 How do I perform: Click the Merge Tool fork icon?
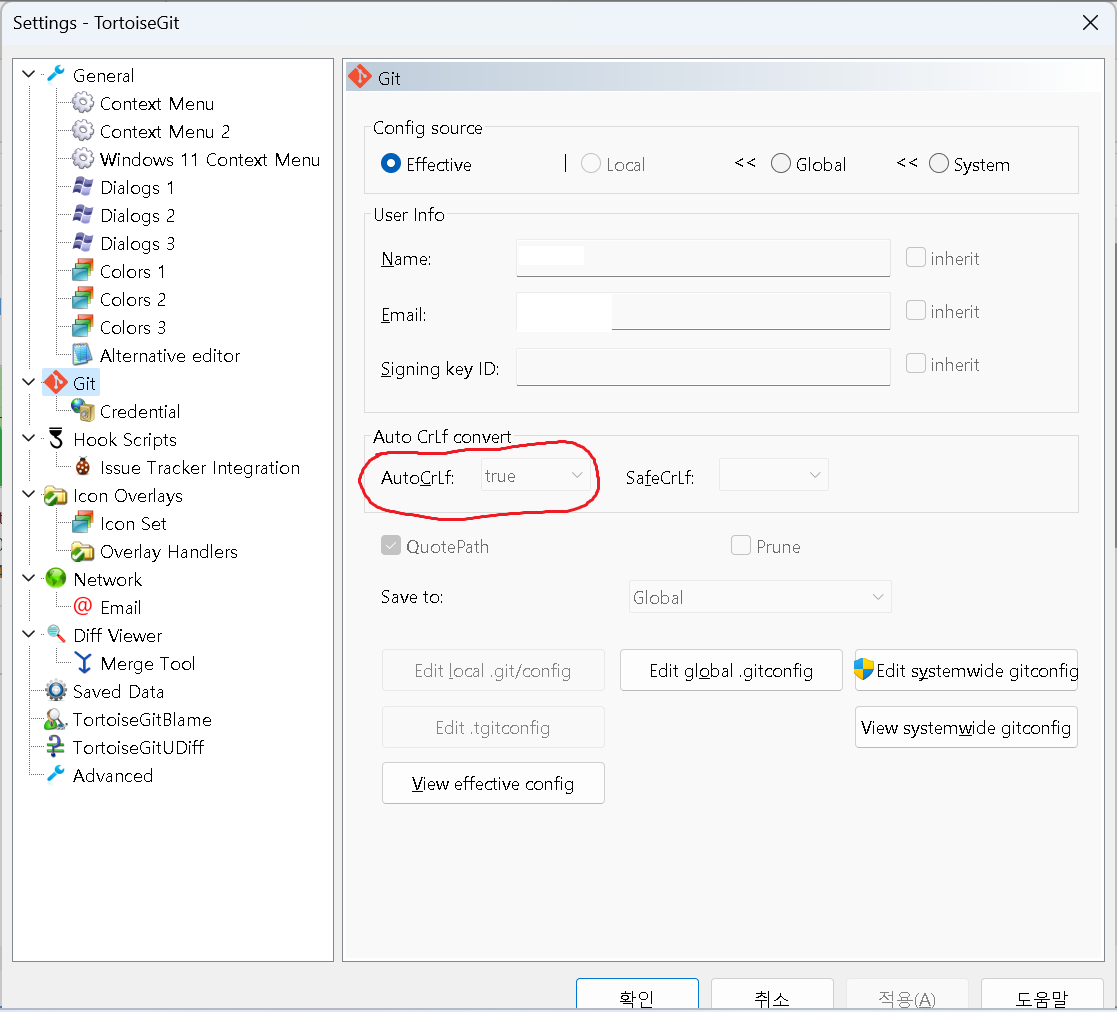tap(83, 663)
